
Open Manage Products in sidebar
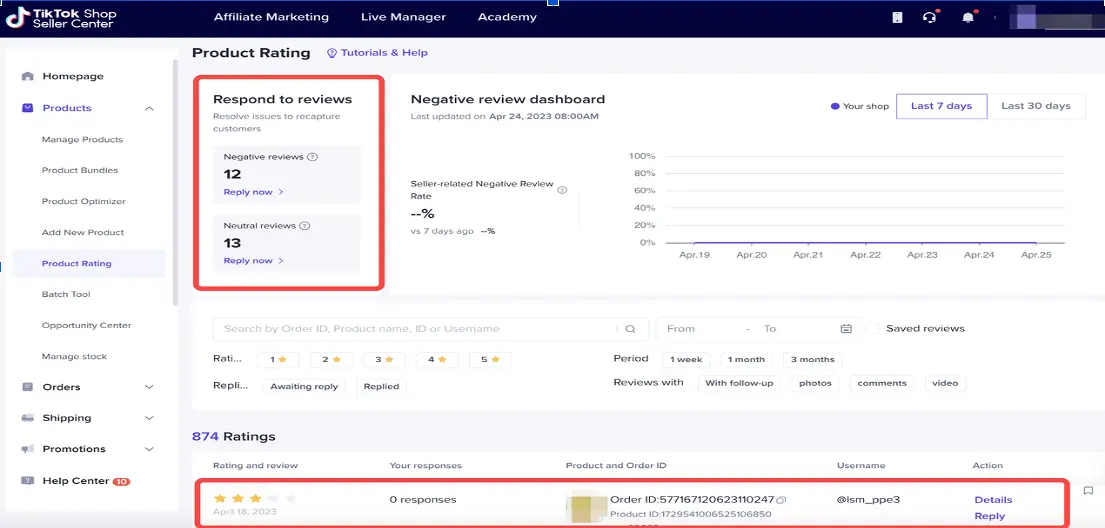[82, 140]
